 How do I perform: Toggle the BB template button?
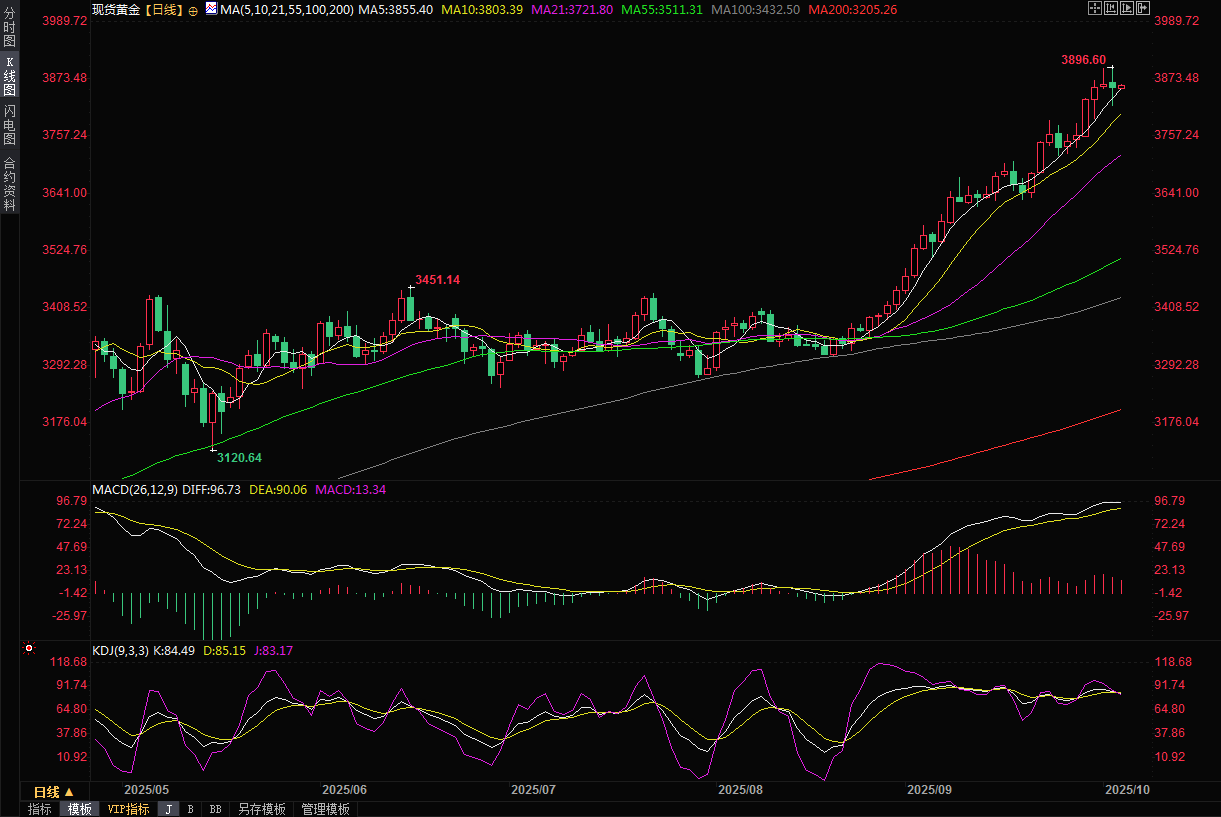click(x=215, y=809)
